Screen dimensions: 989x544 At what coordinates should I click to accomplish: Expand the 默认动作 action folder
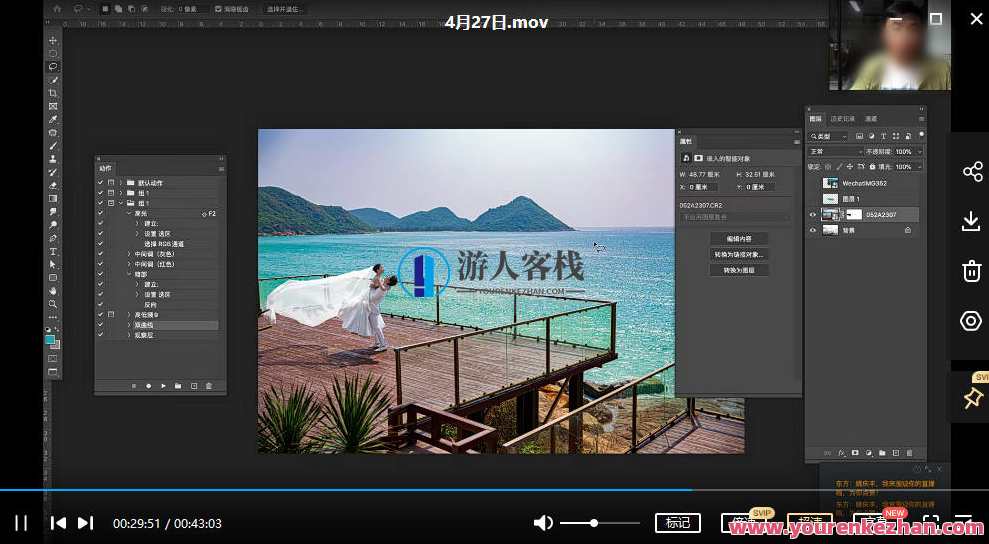tap(120, 183)
